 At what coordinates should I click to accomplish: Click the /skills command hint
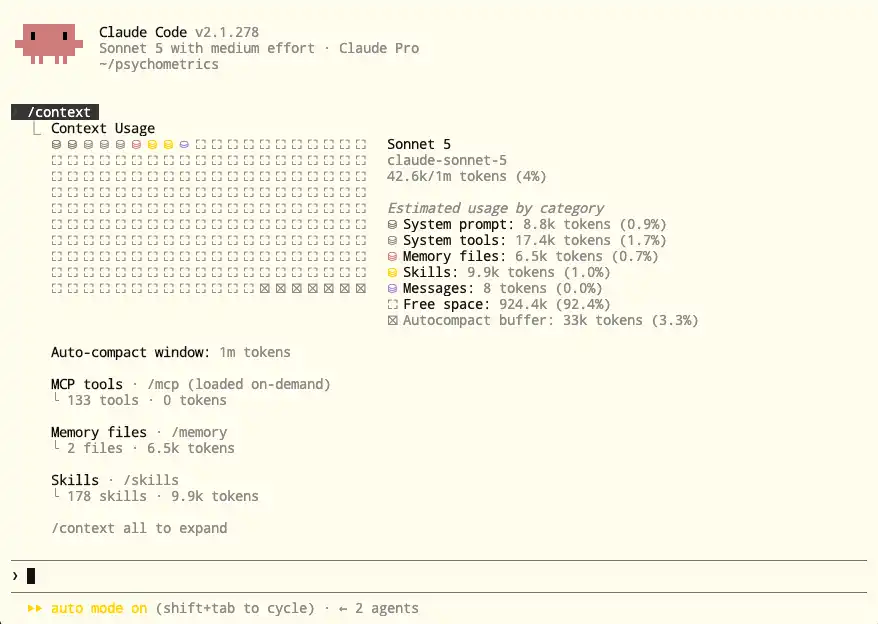(151, 480)
